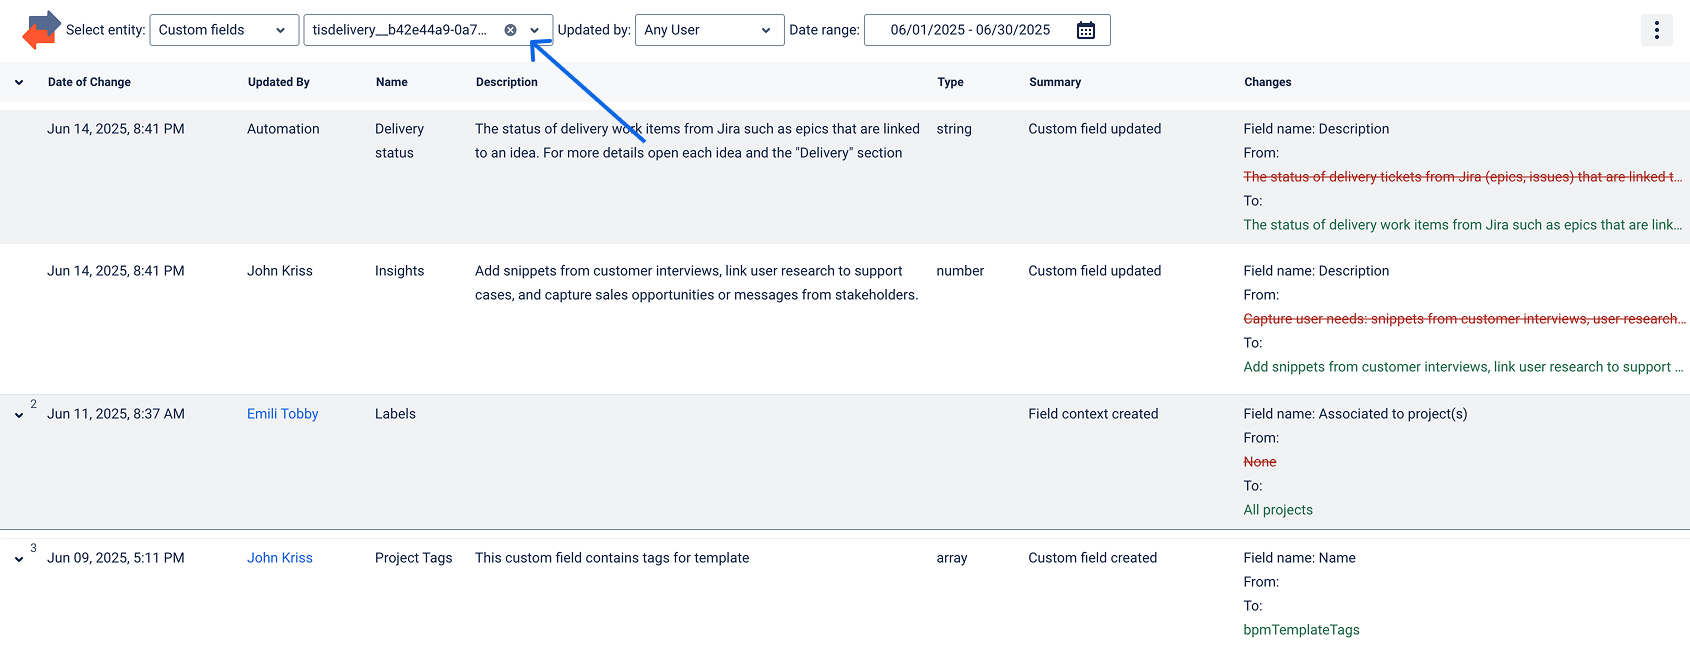Image resolution: width=1690 pixels, height=645 pixels.
Task: Open Emili Tobby user link
Action: pos(282,414)
